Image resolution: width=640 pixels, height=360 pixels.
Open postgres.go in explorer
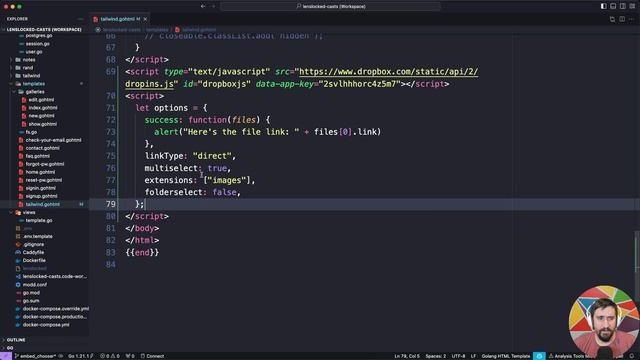pyautogui.click(x=39, y=36)
